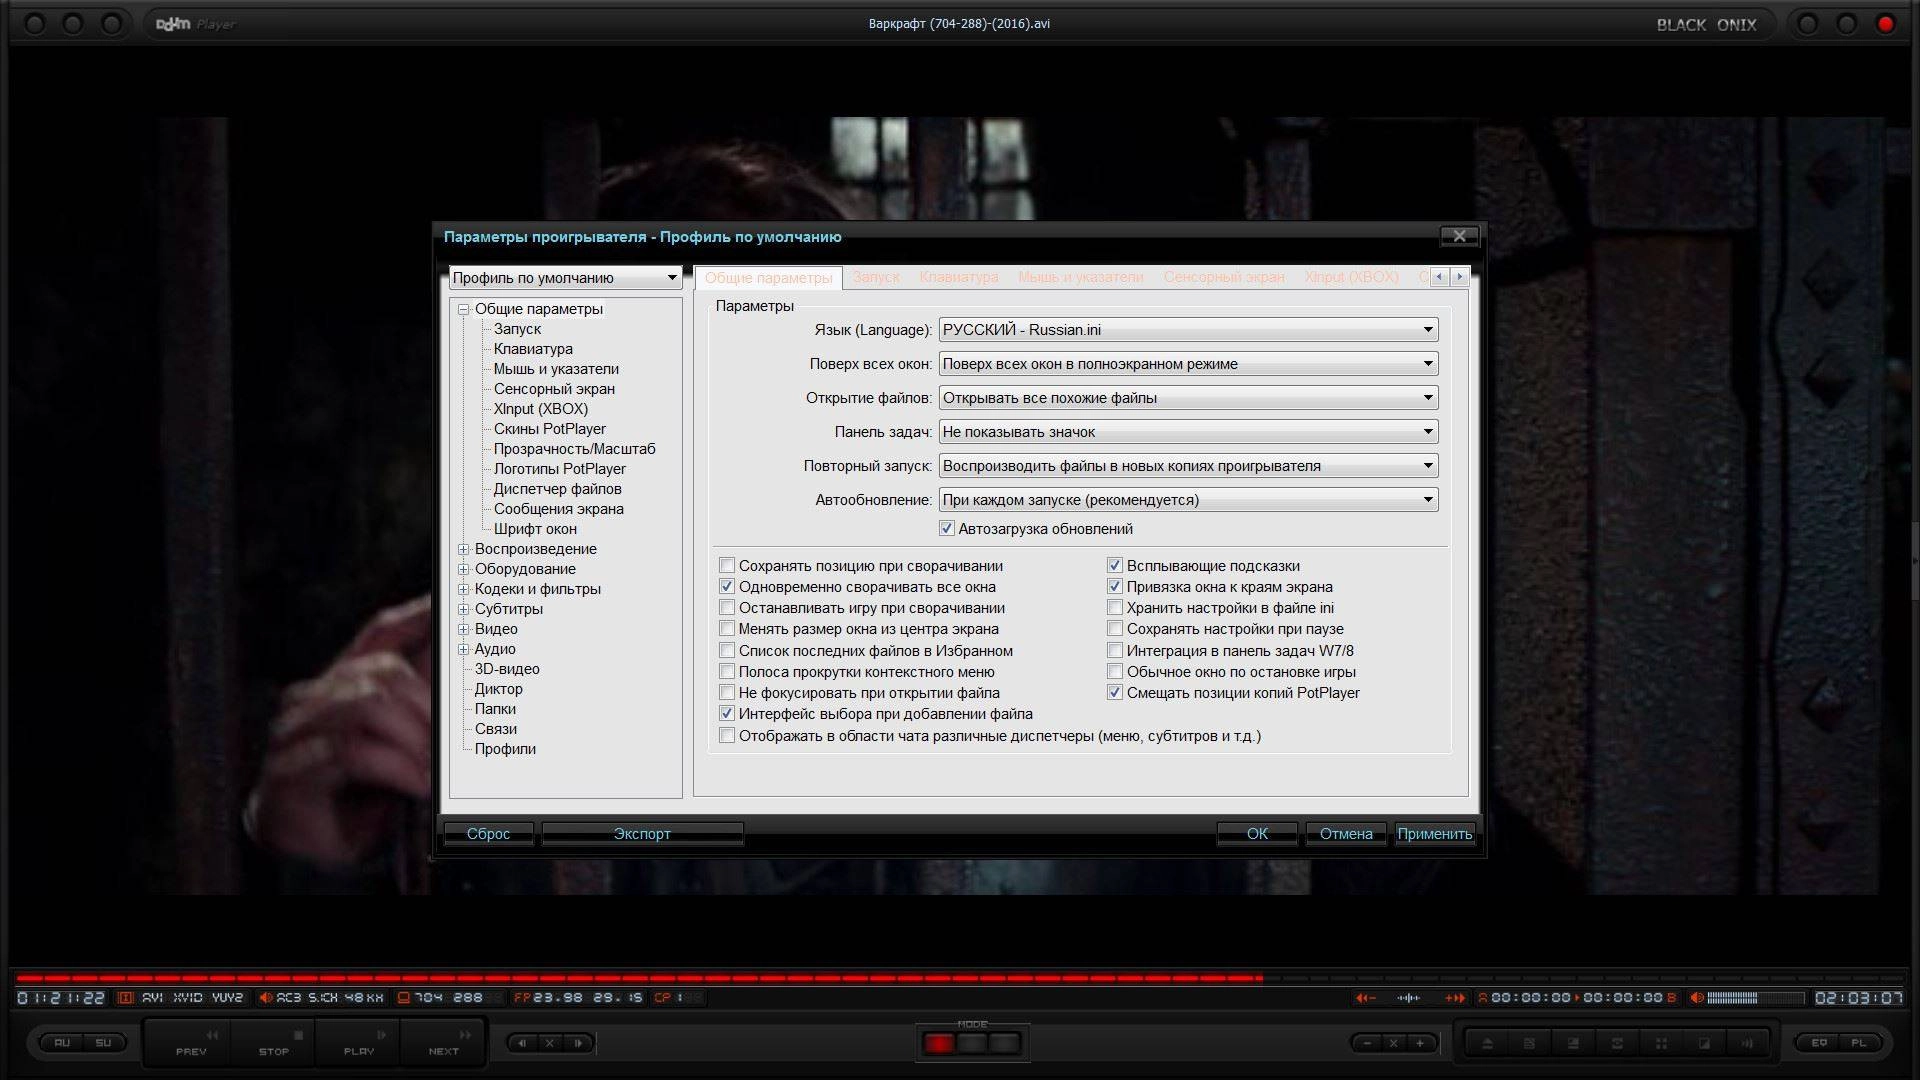Viewport: 1920px width, 1080px height.
Task: Expand the Воспроизведение tree node
Action: point(463,549)
